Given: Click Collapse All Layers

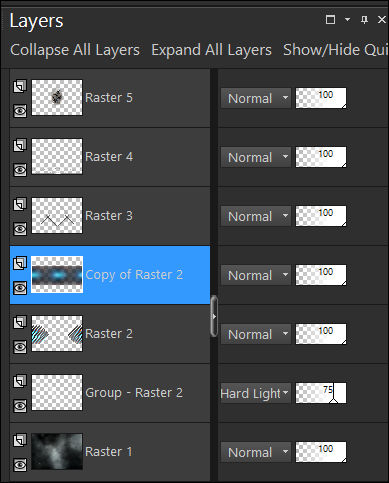Looking at the screenshot, I should 75,50.
